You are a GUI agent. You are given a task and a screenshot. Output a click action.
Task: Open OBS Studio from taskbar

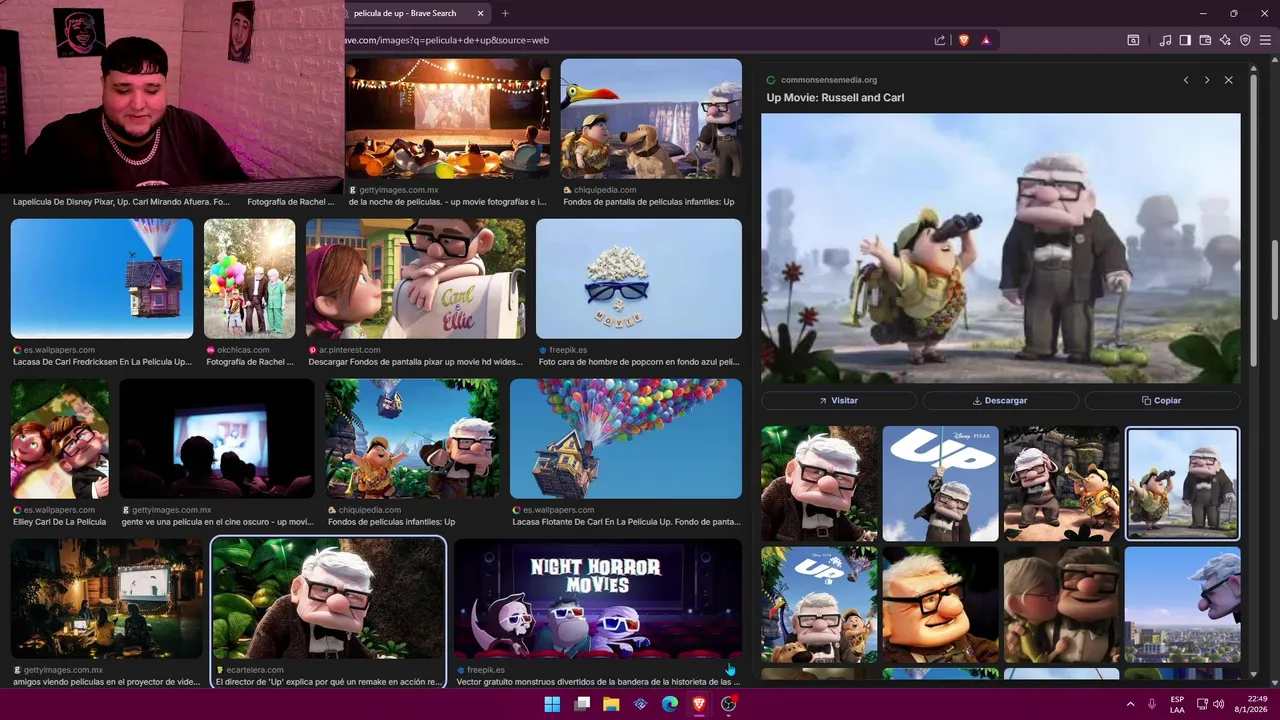(x=729, y=704)
